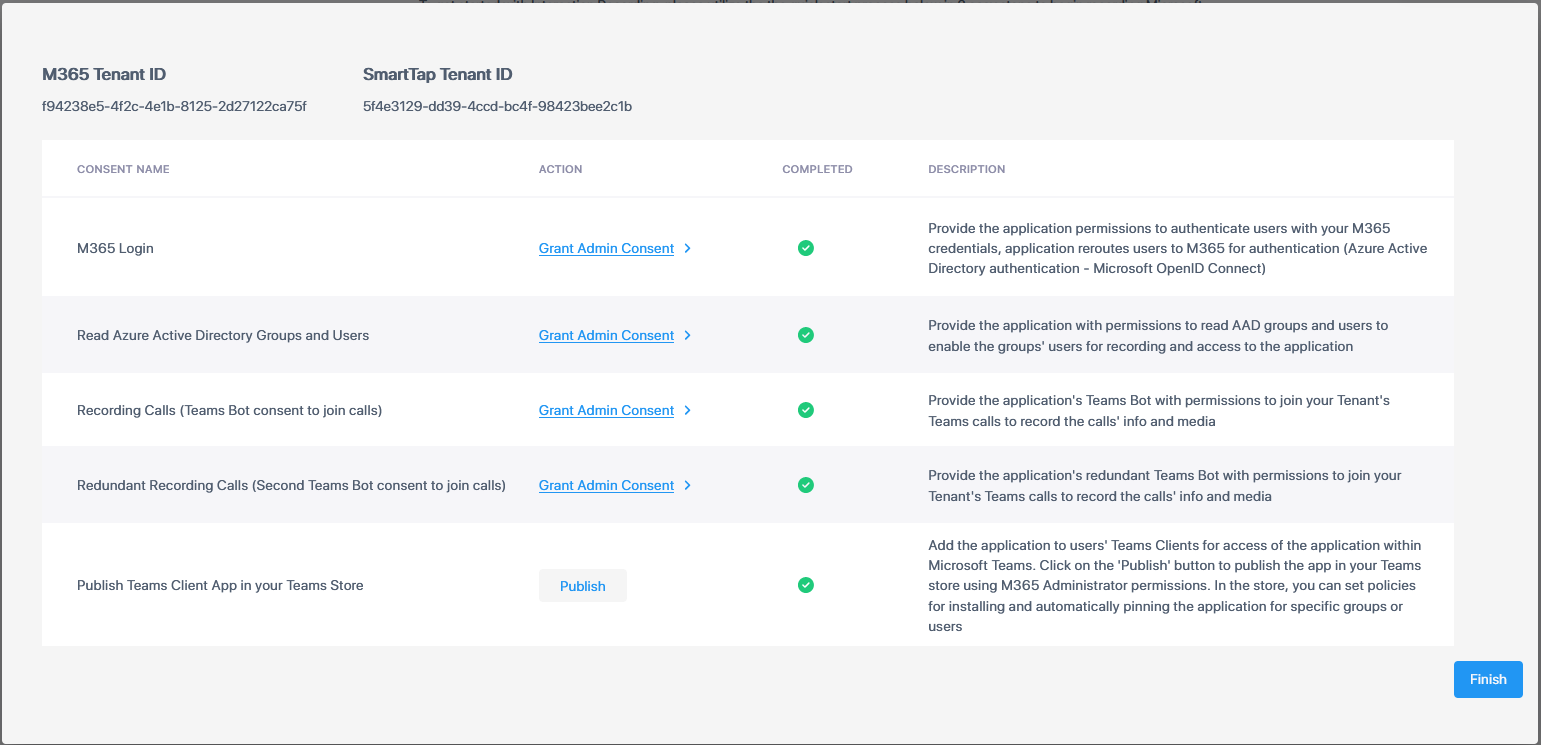This screenshot has width=1541, height=745.
Task: Click Redundant Recording Calls consent name
Action: [291, 485]
